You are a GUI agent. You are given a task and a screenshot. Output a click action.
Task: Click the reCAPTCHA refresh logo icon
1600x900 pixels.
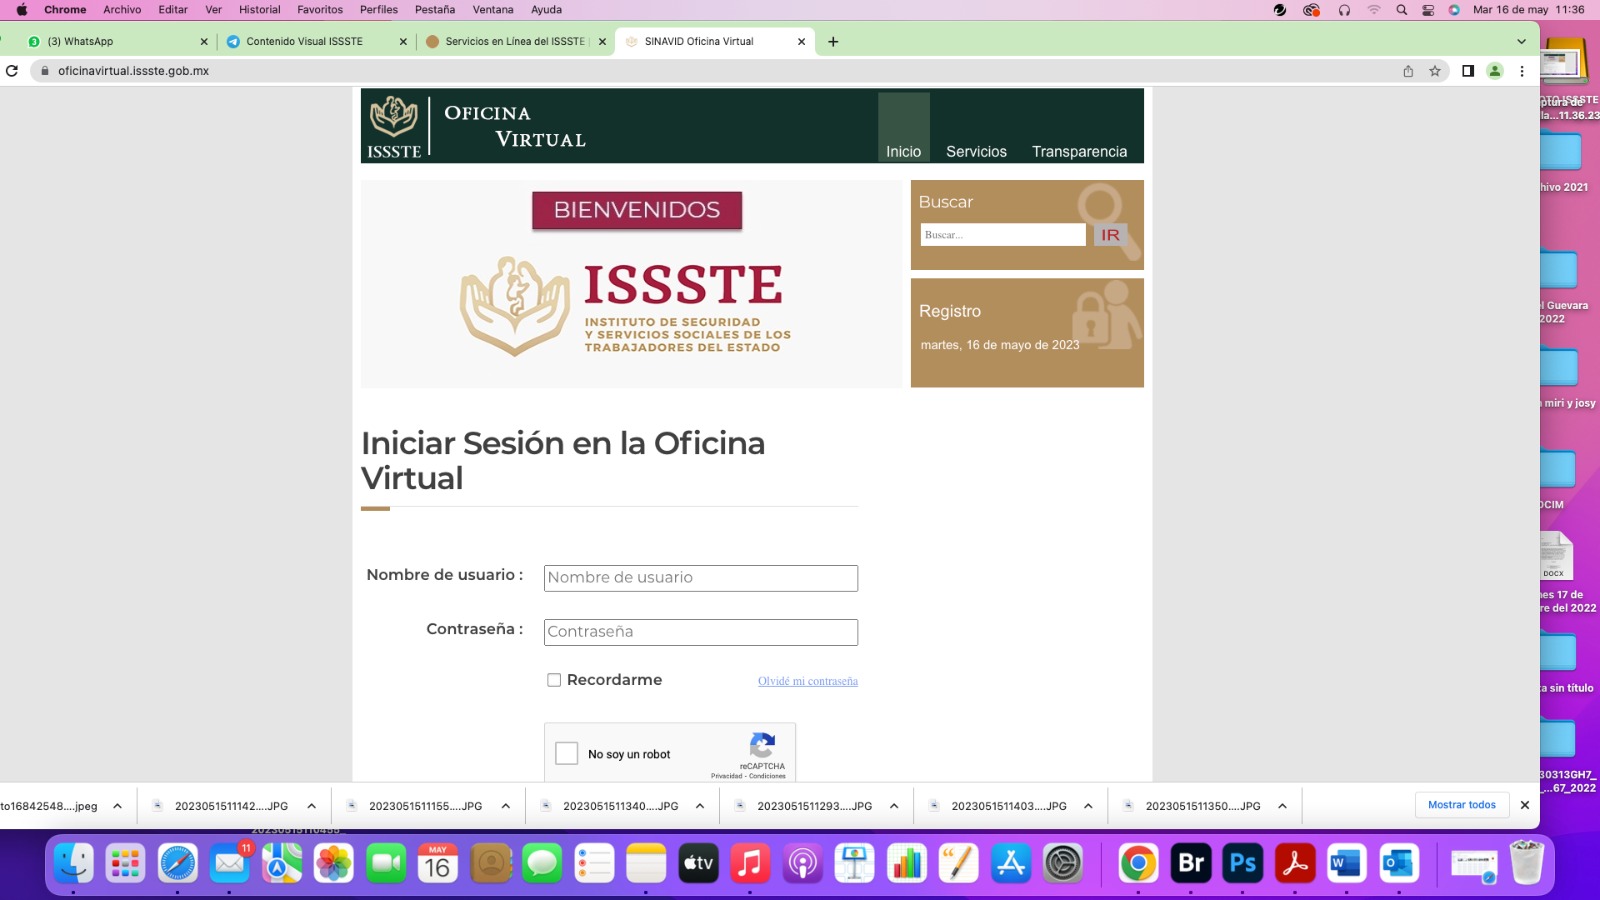(x=762, y=746)
